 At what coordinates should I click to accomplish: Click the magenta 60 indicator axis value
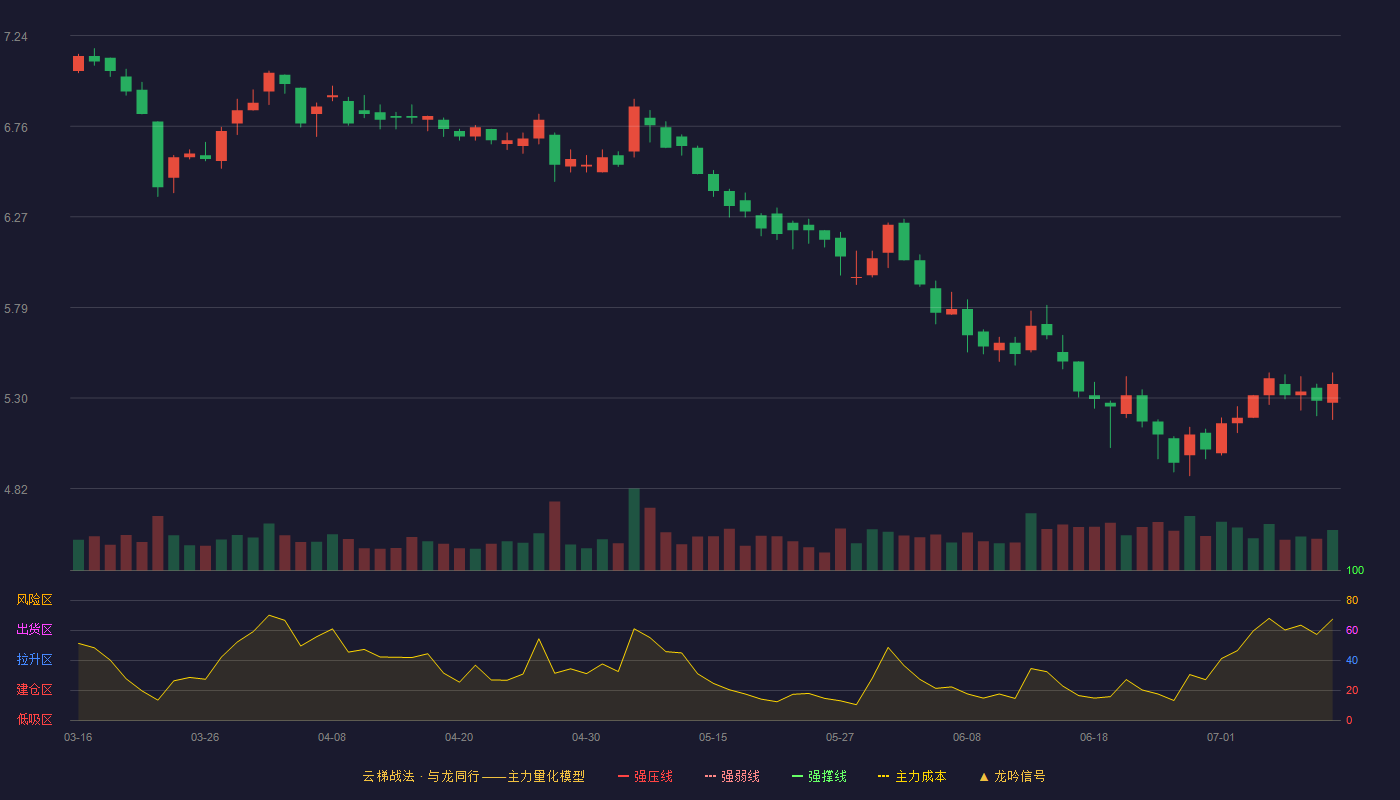tap(1352, 630)
